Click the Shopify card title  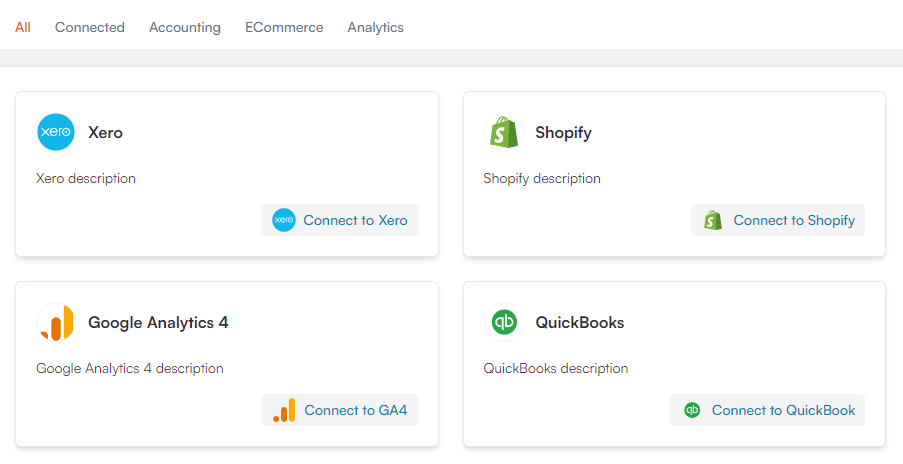pos(563,133)
